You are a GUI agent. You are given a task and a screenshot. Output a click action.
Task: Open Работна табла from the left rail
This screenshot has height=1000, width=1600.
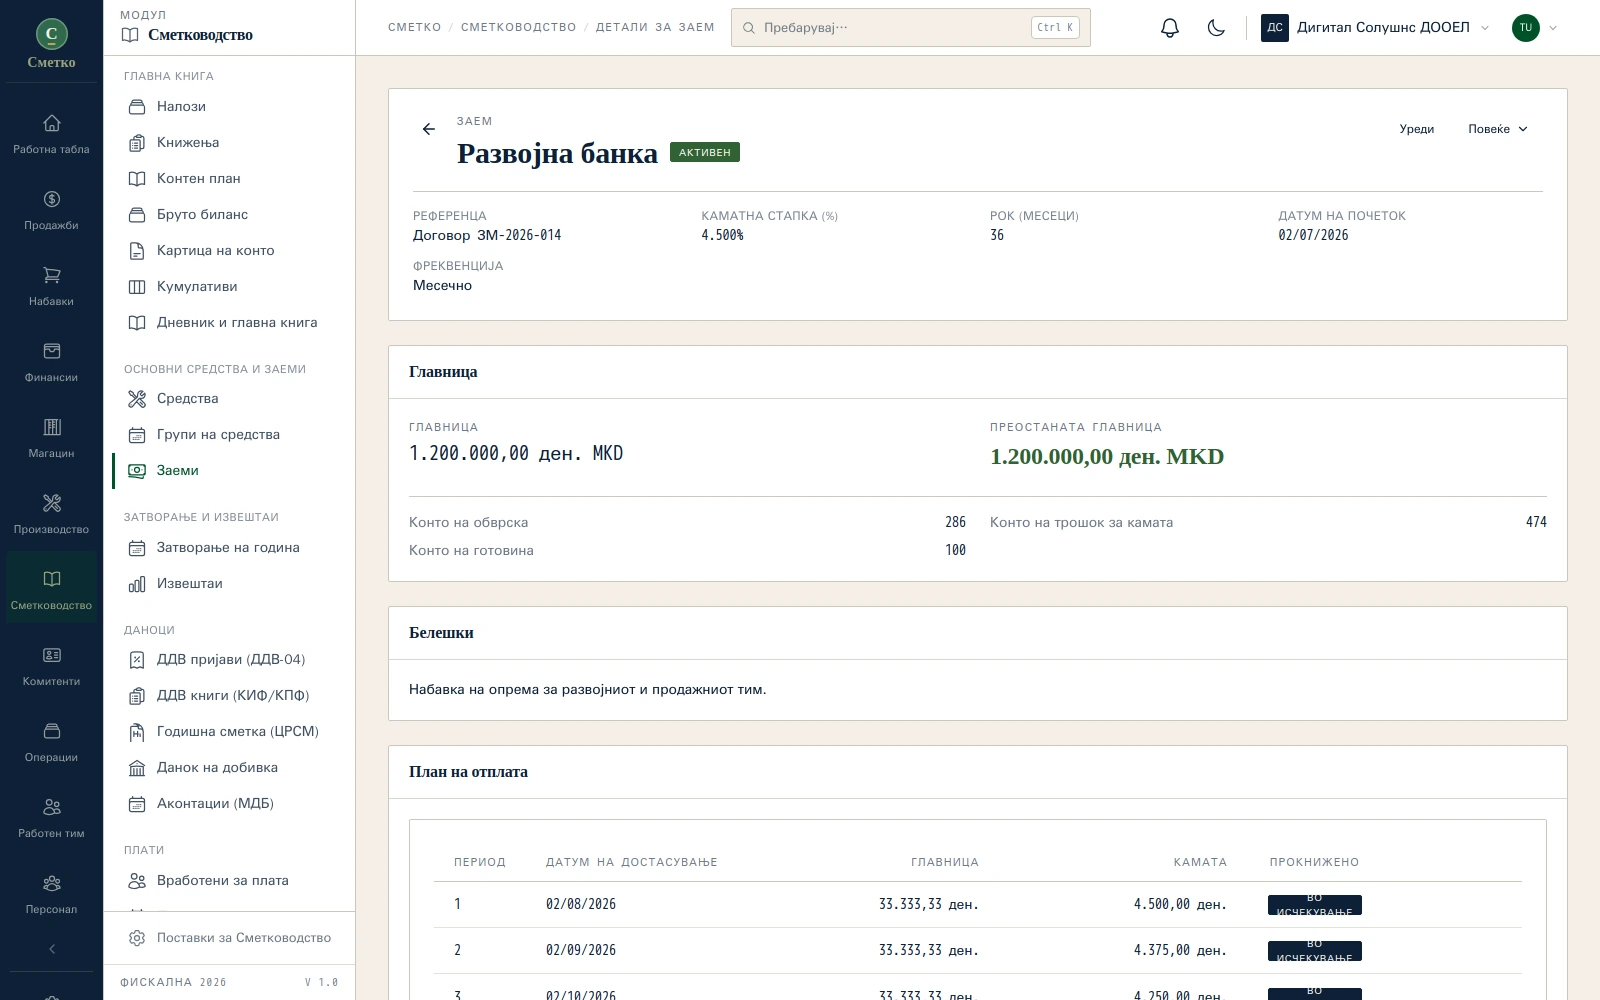51,133
